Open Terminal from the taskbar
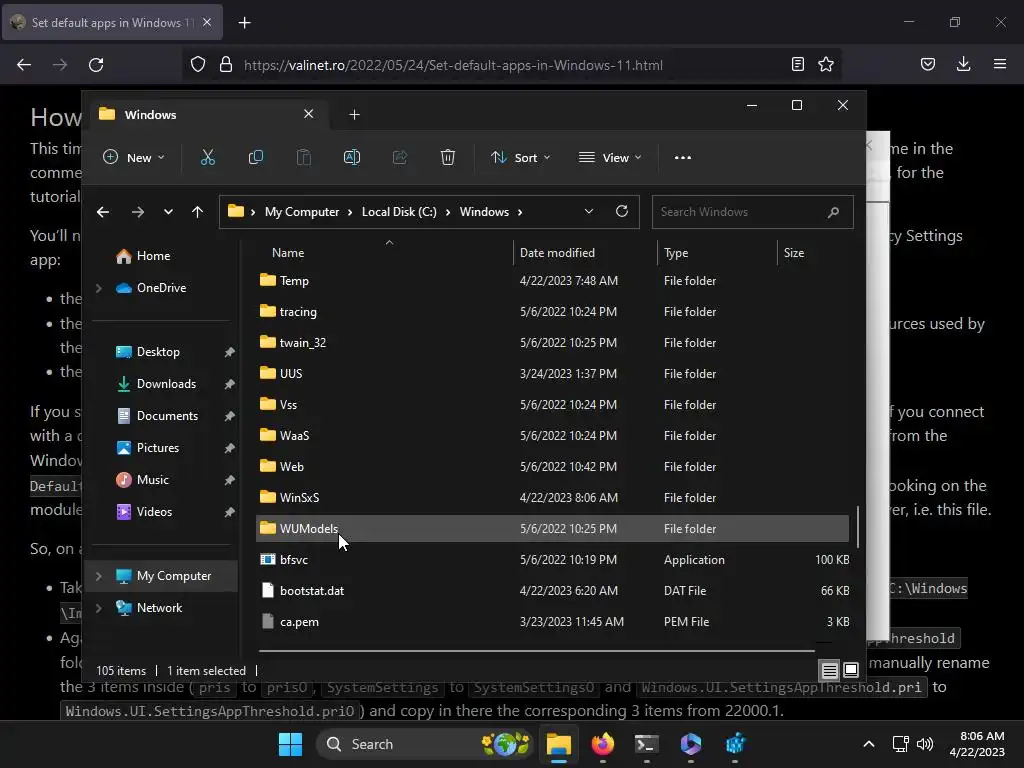The width and height of the screenshot is (1024, 768). (646, 744)
